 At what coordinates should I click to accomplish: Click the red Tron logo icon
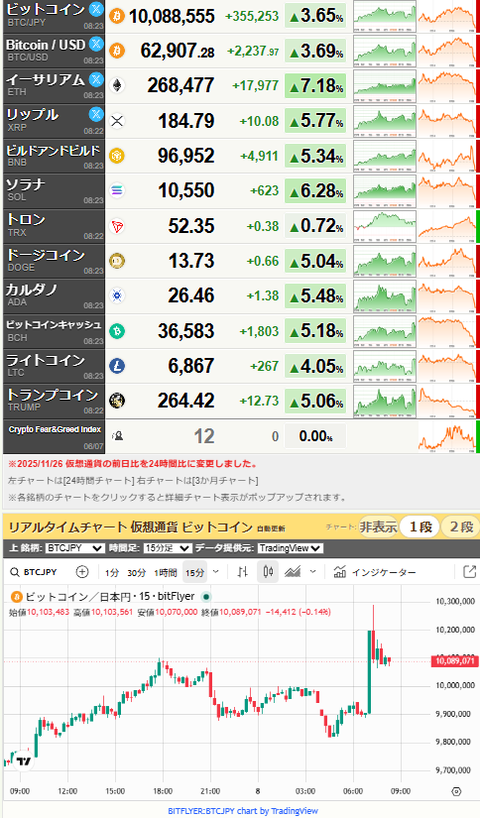[117, 226]
